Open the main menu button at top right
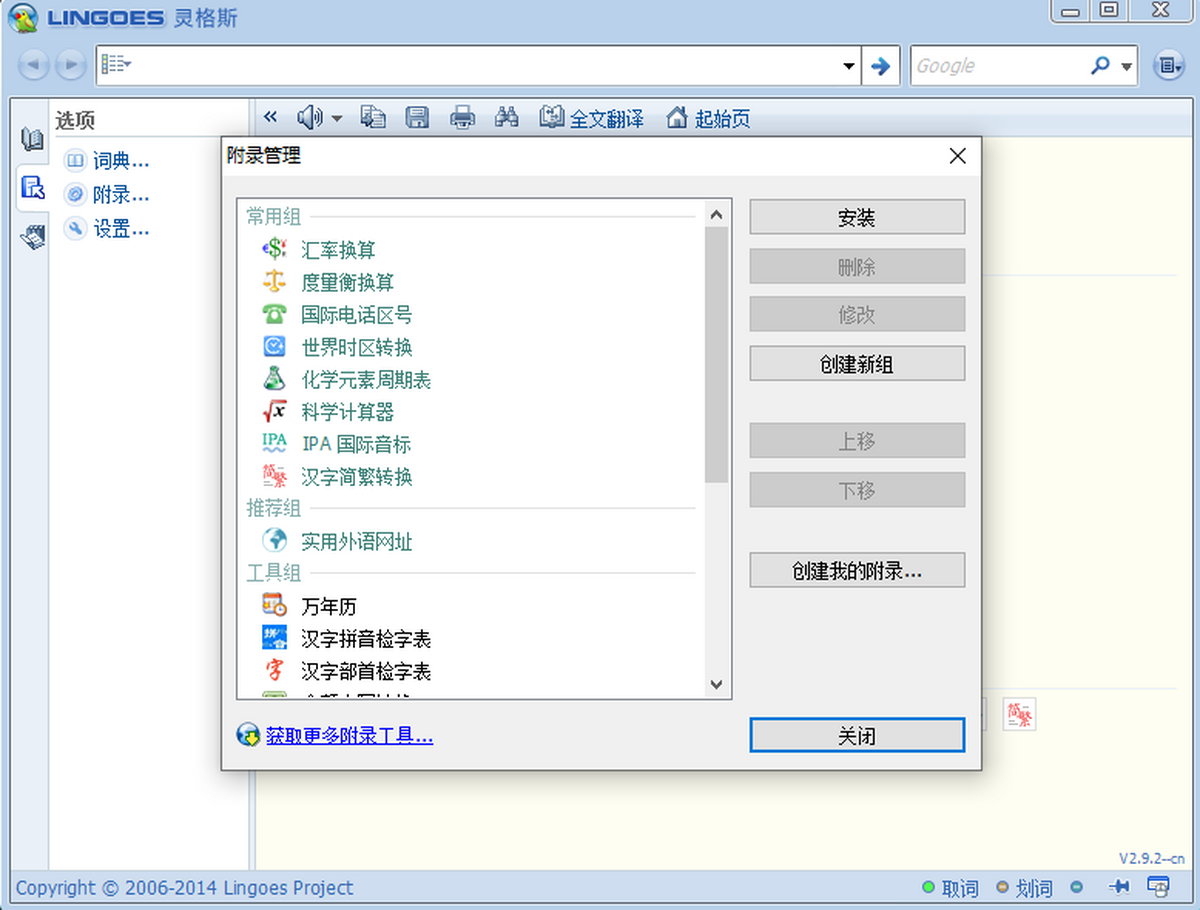 (1168, 66)
